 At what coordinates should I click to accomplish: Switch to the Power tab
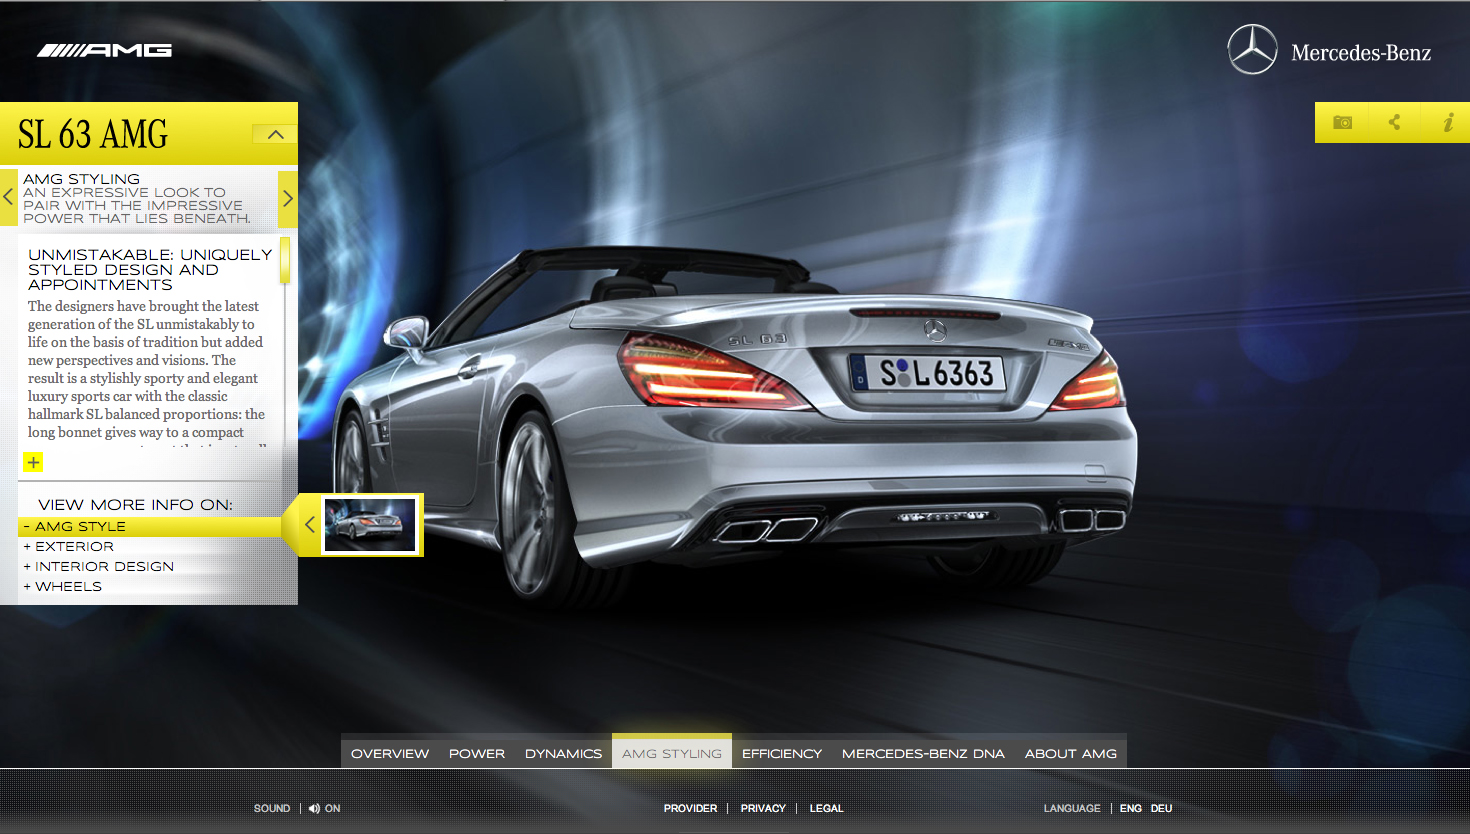point(477,753)
